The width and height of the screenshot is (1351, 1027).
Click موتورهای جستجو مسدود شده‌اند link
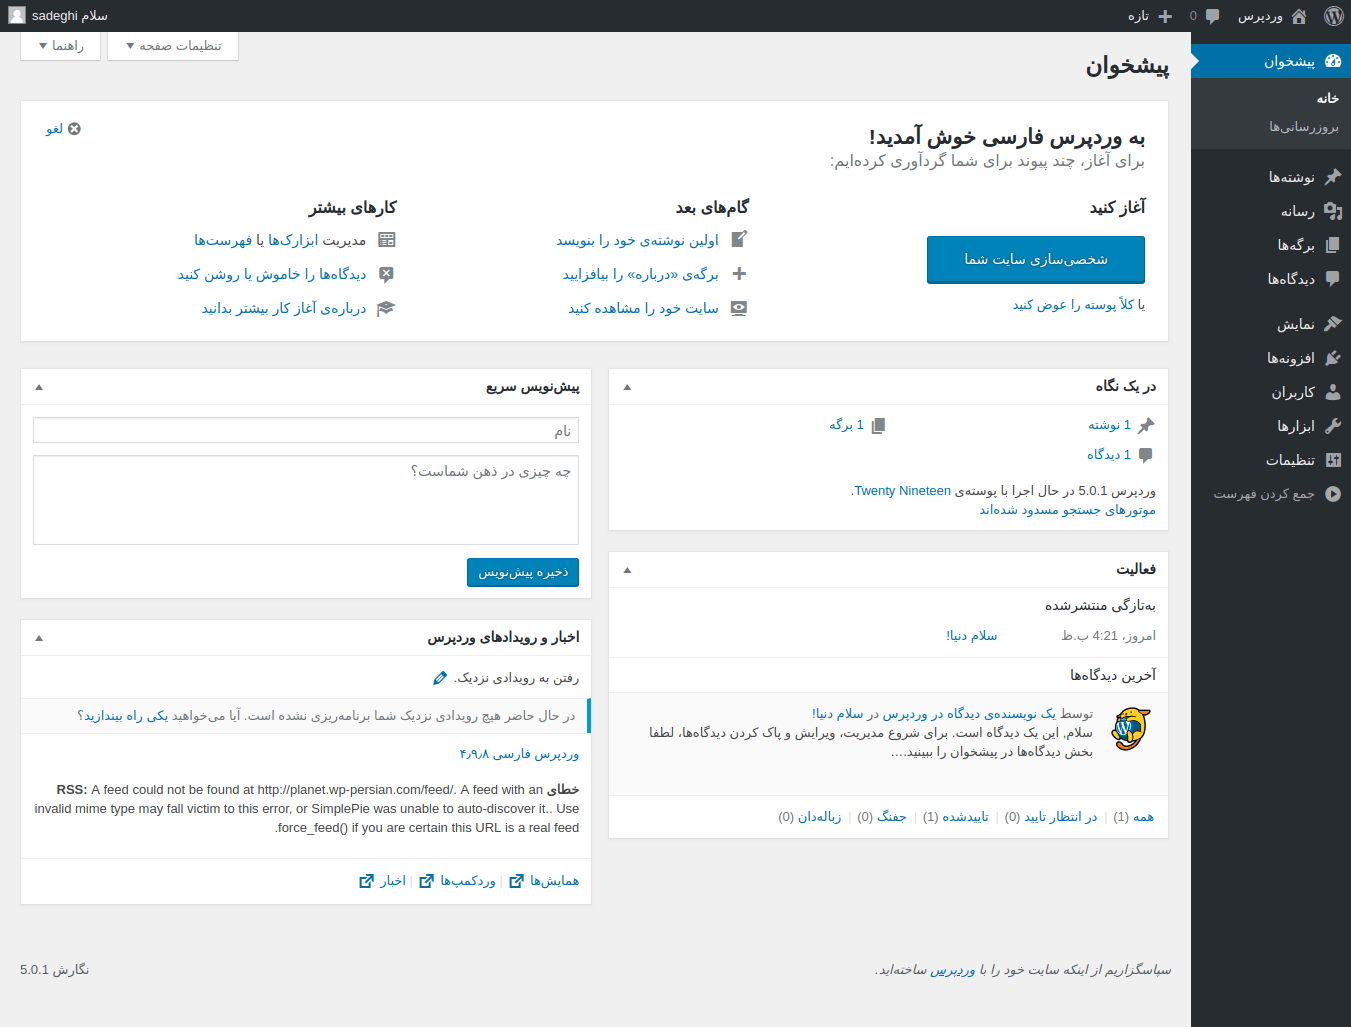[1068, 510]
